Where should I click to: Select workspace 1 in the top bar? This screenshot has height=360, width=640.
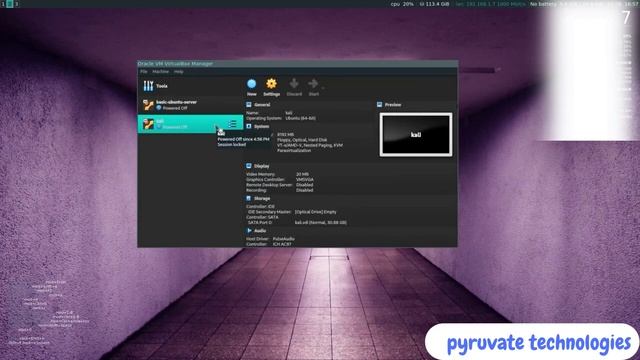pos(3,4)
